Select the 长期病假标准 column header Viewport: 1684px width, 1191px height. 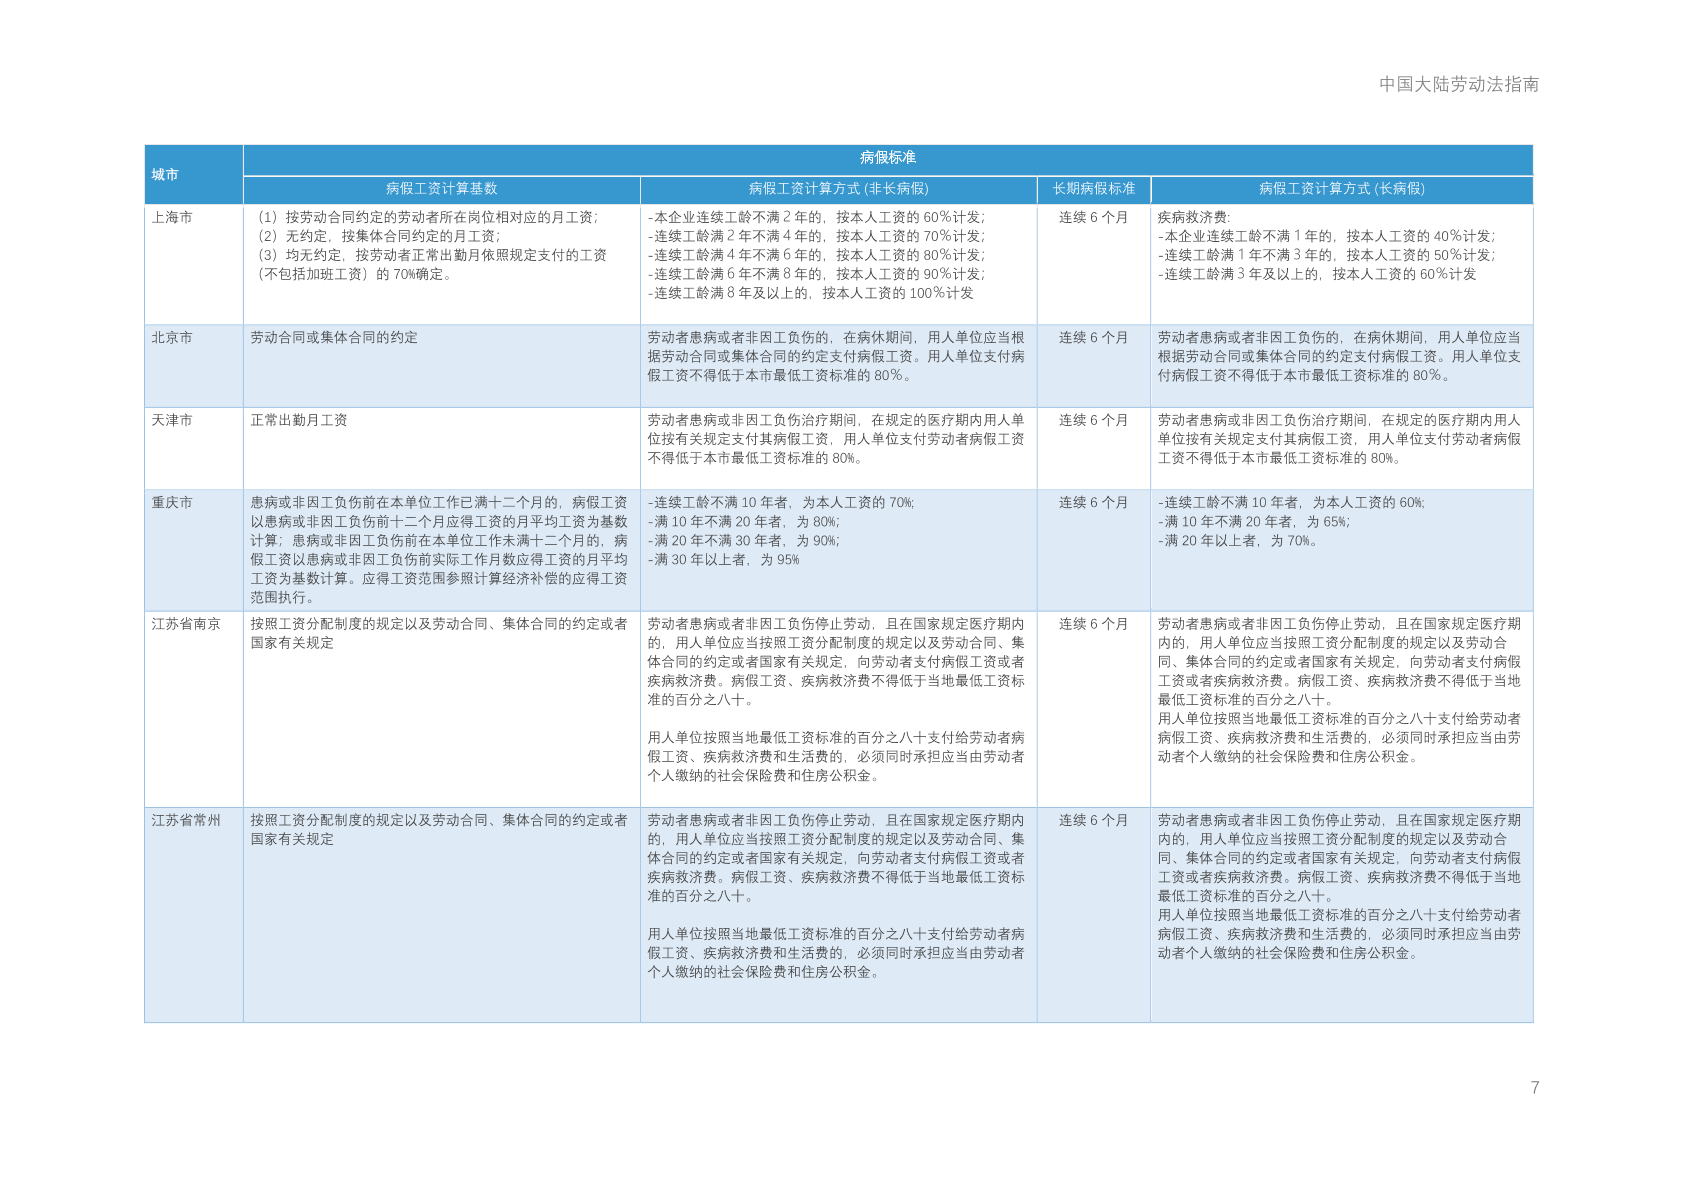[1093, 189]
